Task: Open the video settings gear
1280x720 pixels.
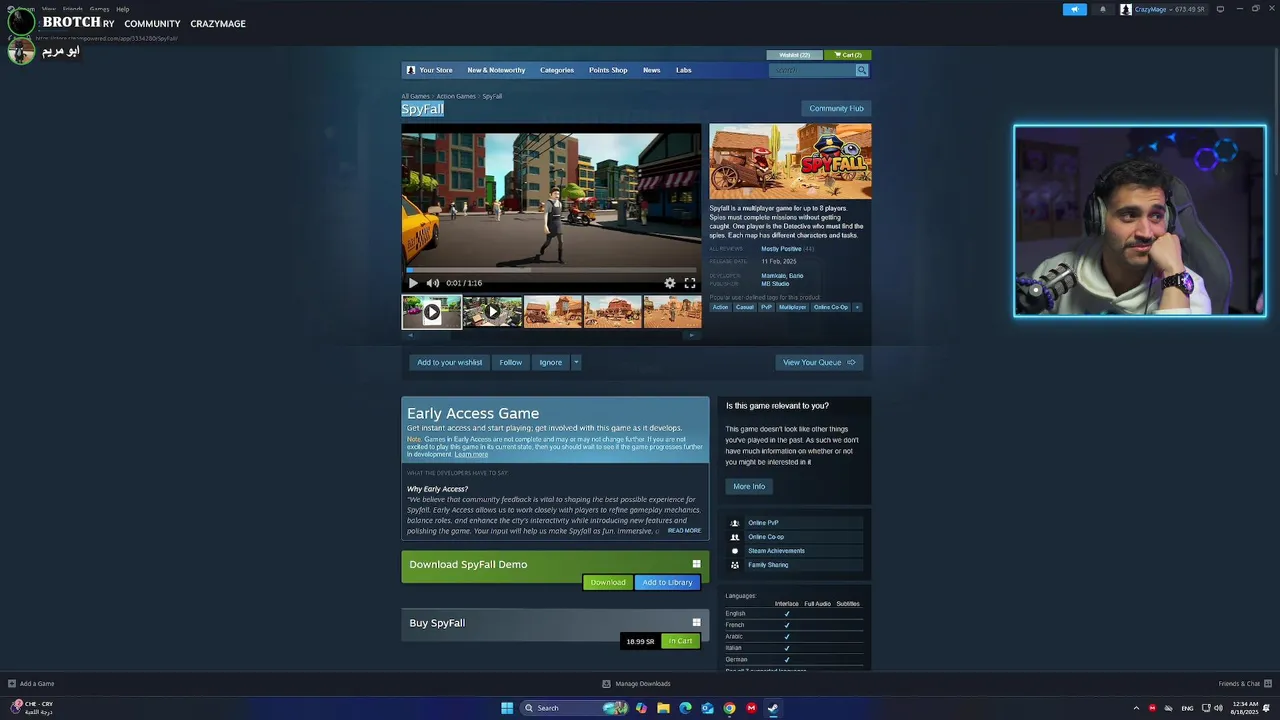Action: pyautogui.click(x=670, y=283)
